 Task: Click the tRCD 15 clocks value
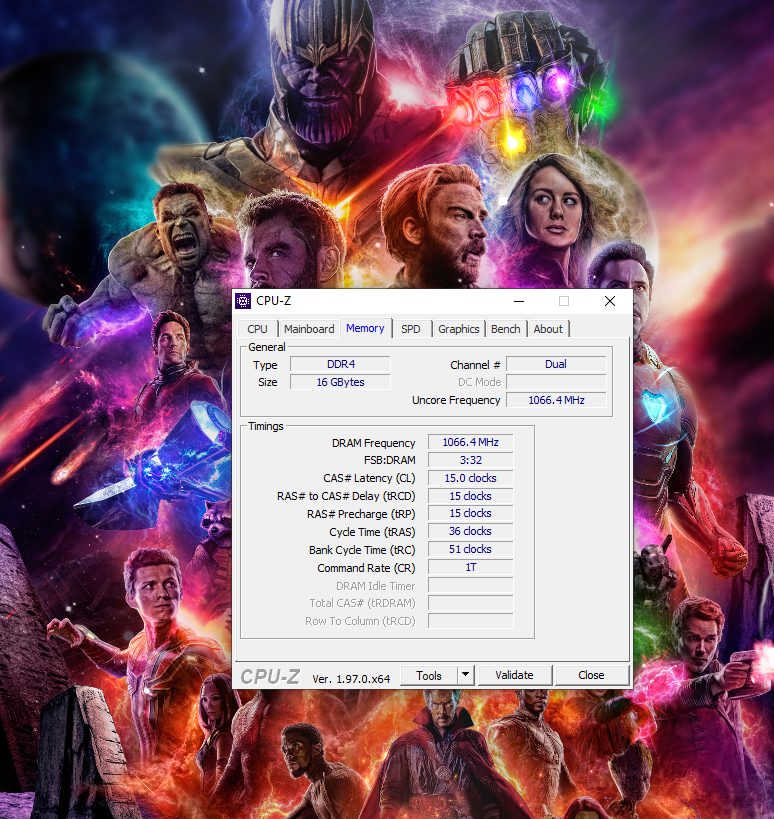[471, 496]
